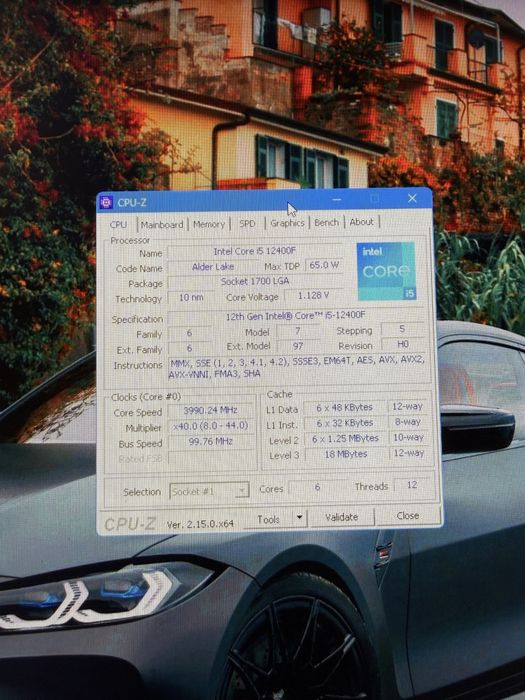The image size is (525, 700).
Task: Click the Specification field 12th Gen Intel Core
Action: [x=295, y=316]
